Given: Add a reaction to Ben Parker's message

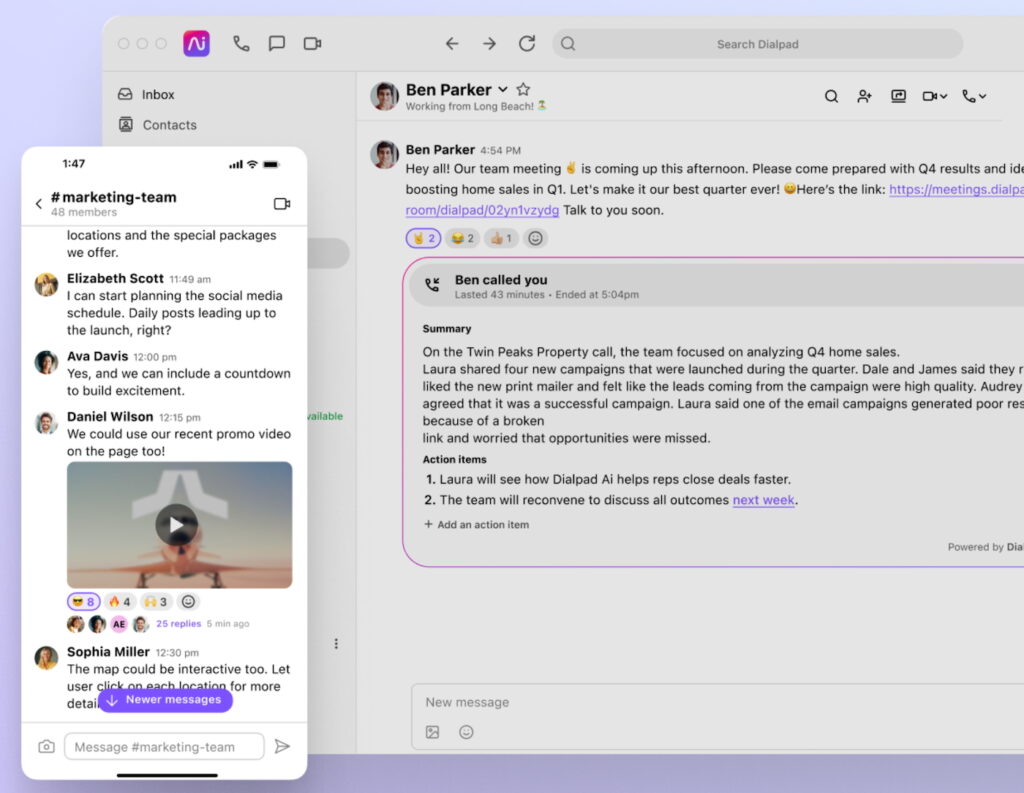Looking at the screenshot, I should (x=535, y=238).
